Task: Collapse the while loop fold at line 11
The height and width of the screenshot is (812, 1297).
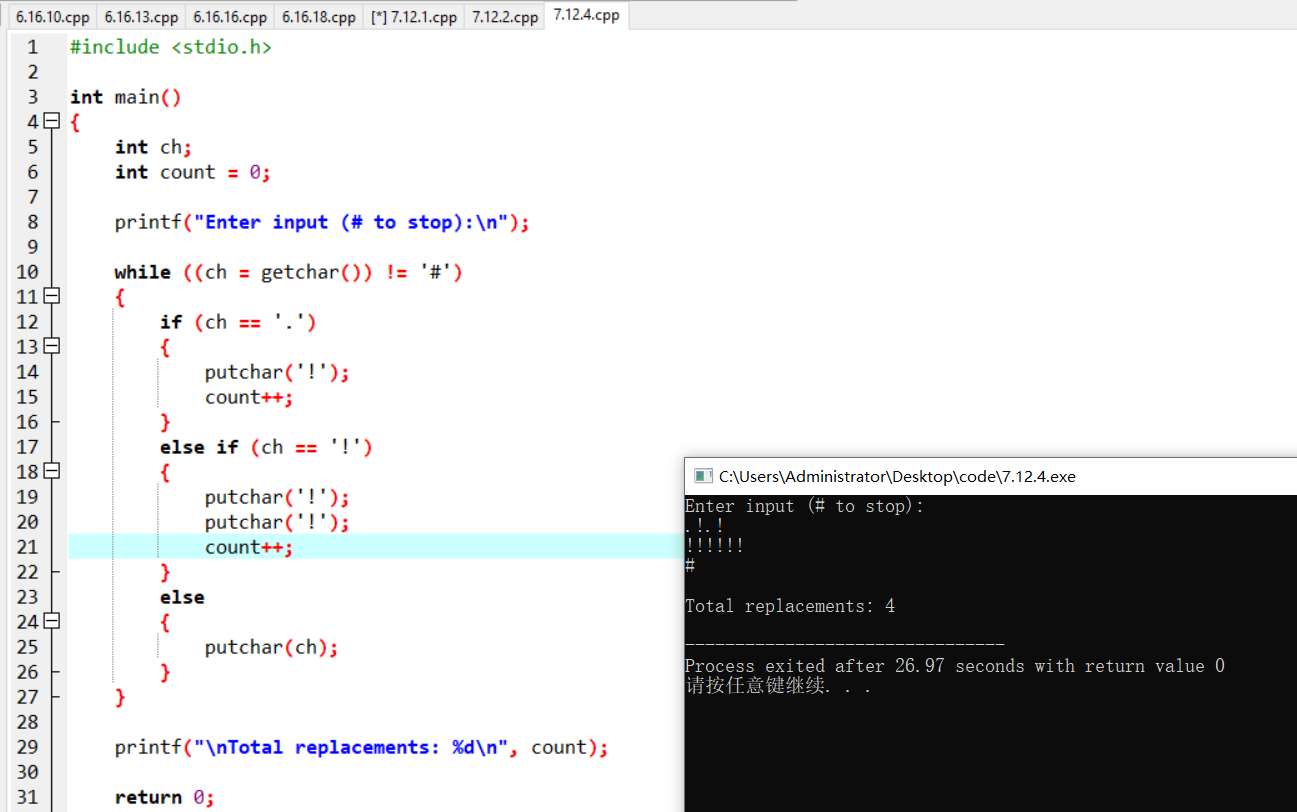Action: click(x=52, y=297)
